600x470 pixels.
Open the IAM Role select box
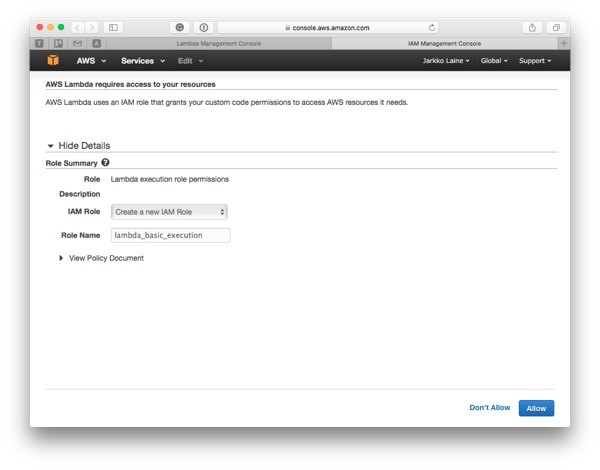[169, 212]
